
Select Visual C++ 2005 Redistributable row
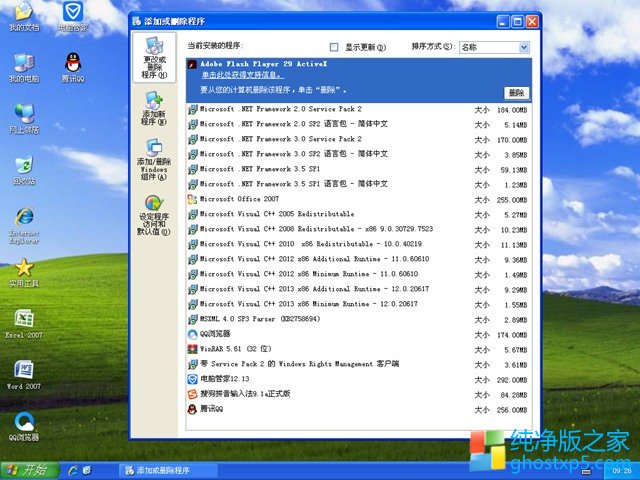pos(358,214)
